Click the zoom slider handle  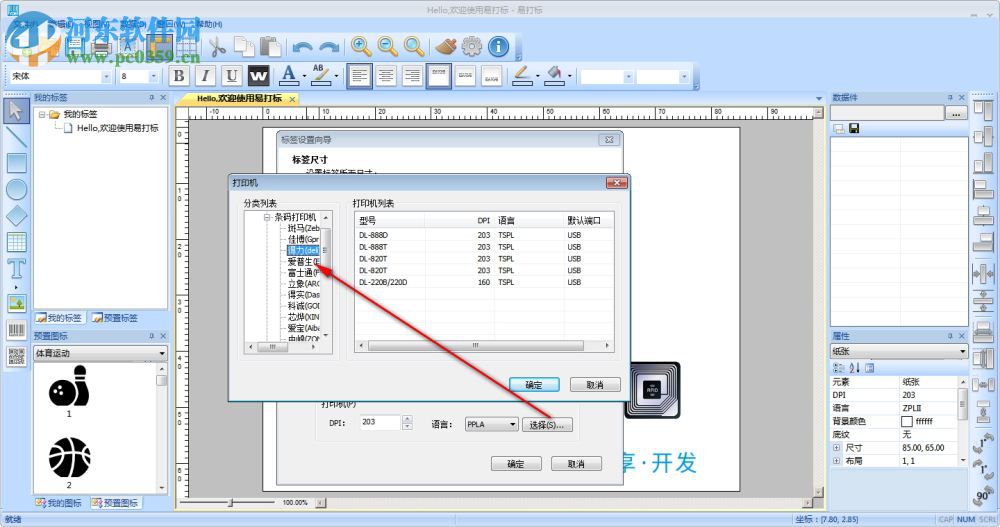pyautogui.click(x=230, y=503)
